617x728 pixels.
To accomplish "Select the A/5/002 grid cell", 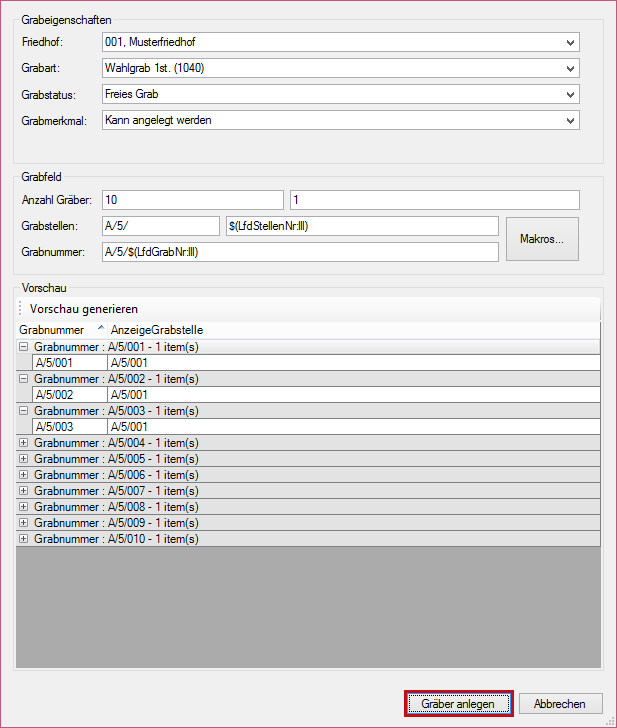I will pos(69,396).
